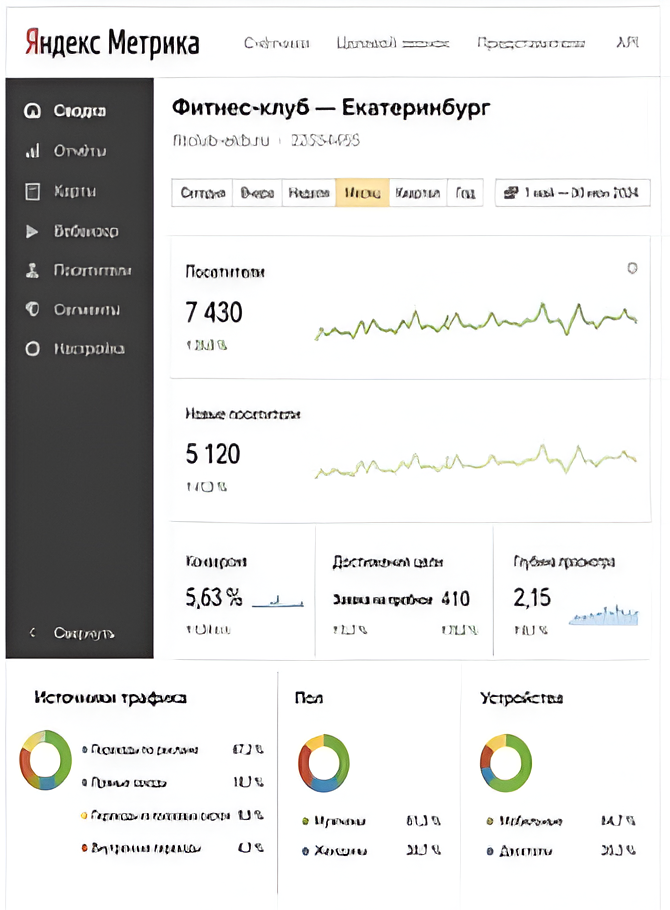
Task: Select the Сегодня period option
Action: pyautogui.click(x=203, y=193)
